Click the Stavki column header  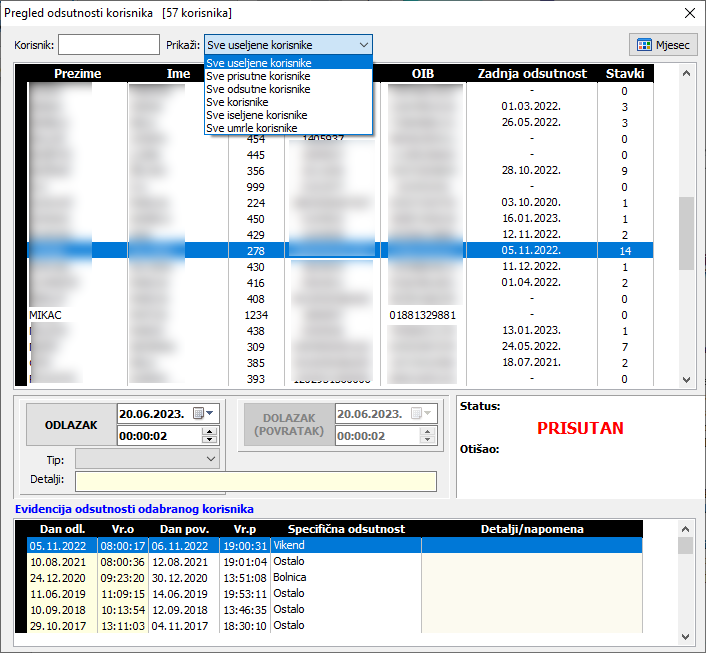coord(625,74)
